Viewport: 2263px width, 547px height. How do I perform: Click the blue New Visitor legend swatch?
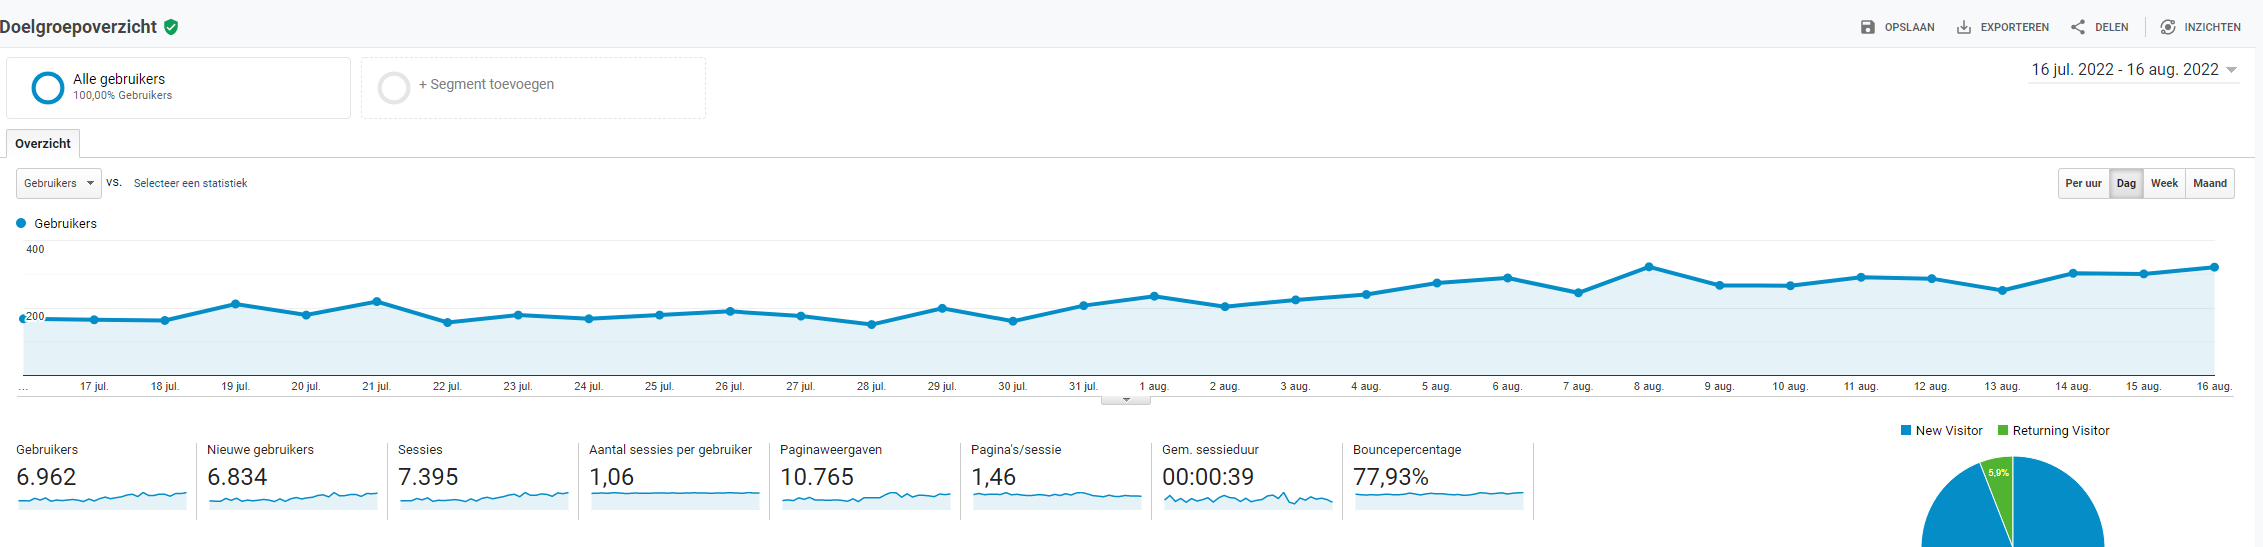tap(1906, 430)
